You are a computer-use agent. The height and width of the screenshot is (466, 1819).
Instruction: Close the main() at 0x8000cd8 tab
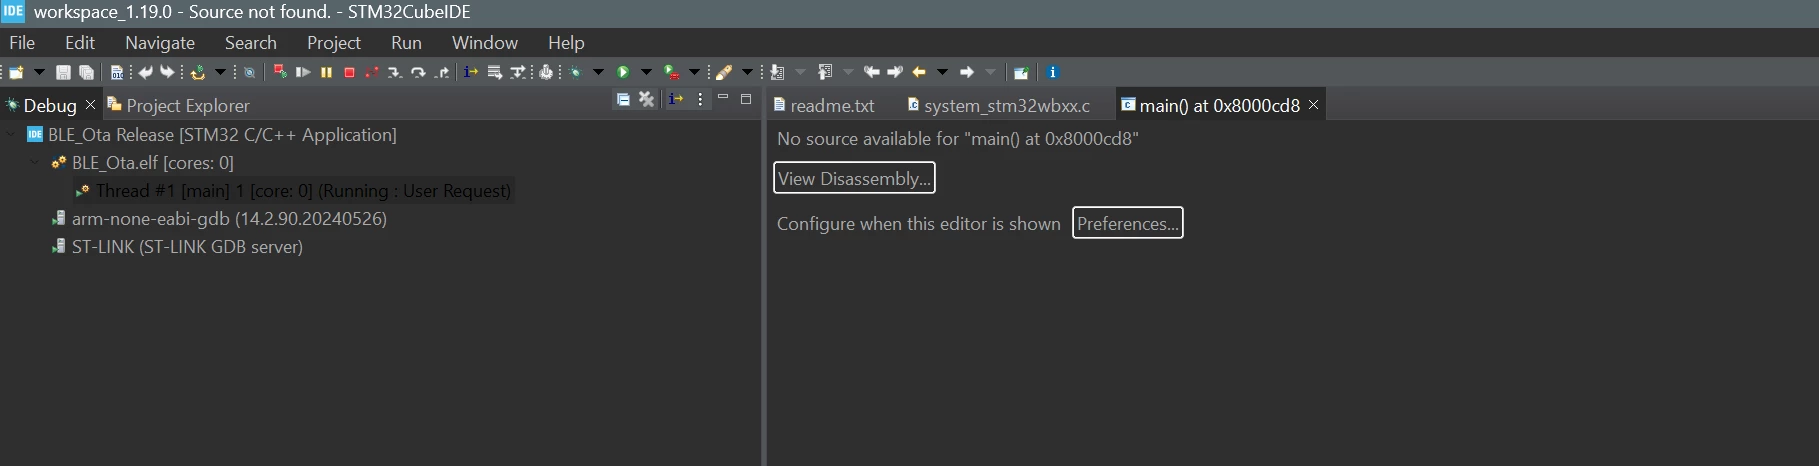(1314, 105)
